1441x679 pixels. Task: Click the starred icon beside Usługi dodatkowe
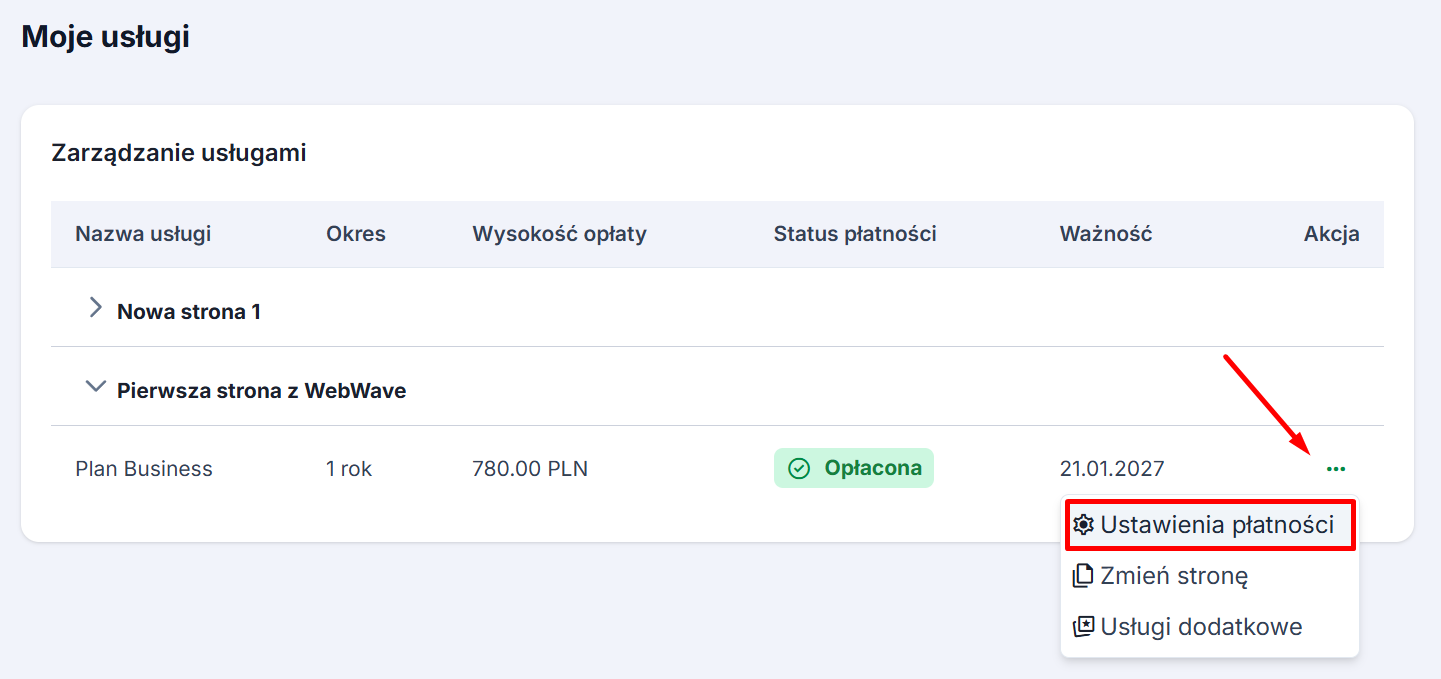click(1083, 627)
